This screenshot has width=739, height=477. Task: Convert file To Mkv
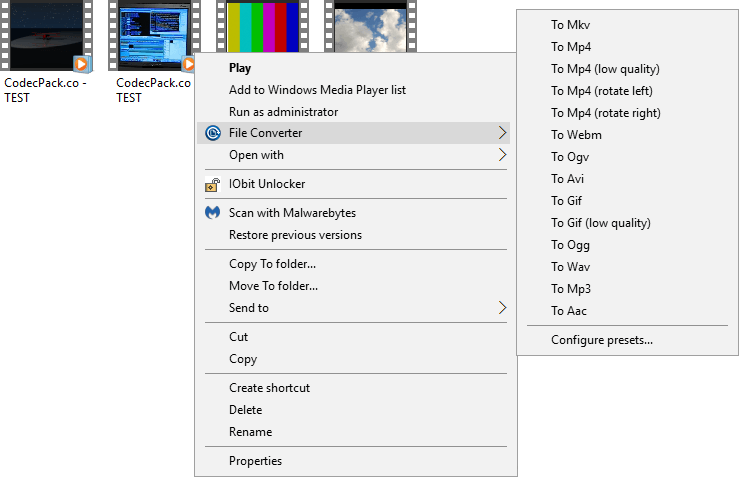(x=571, y=24)
